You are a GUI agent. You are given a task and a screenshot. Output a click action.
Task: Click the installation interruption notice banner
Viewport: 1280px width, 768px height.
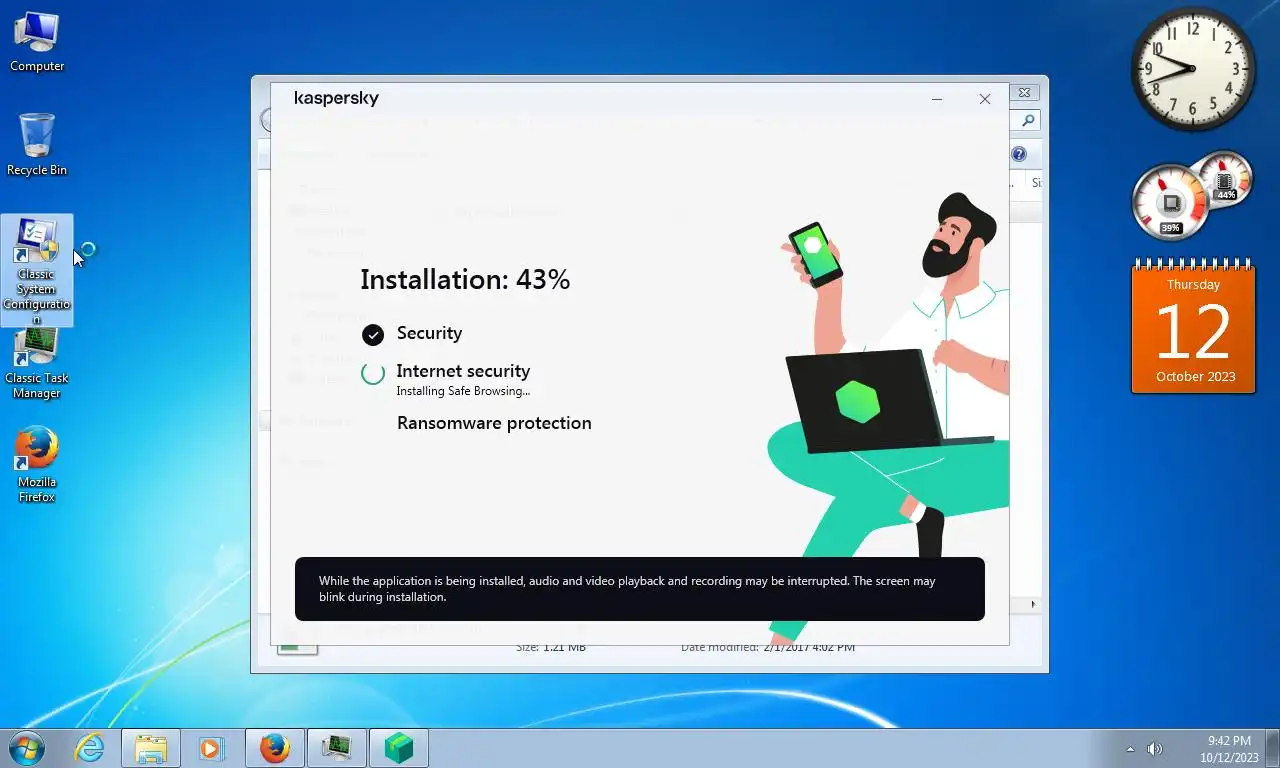(640, 589)
